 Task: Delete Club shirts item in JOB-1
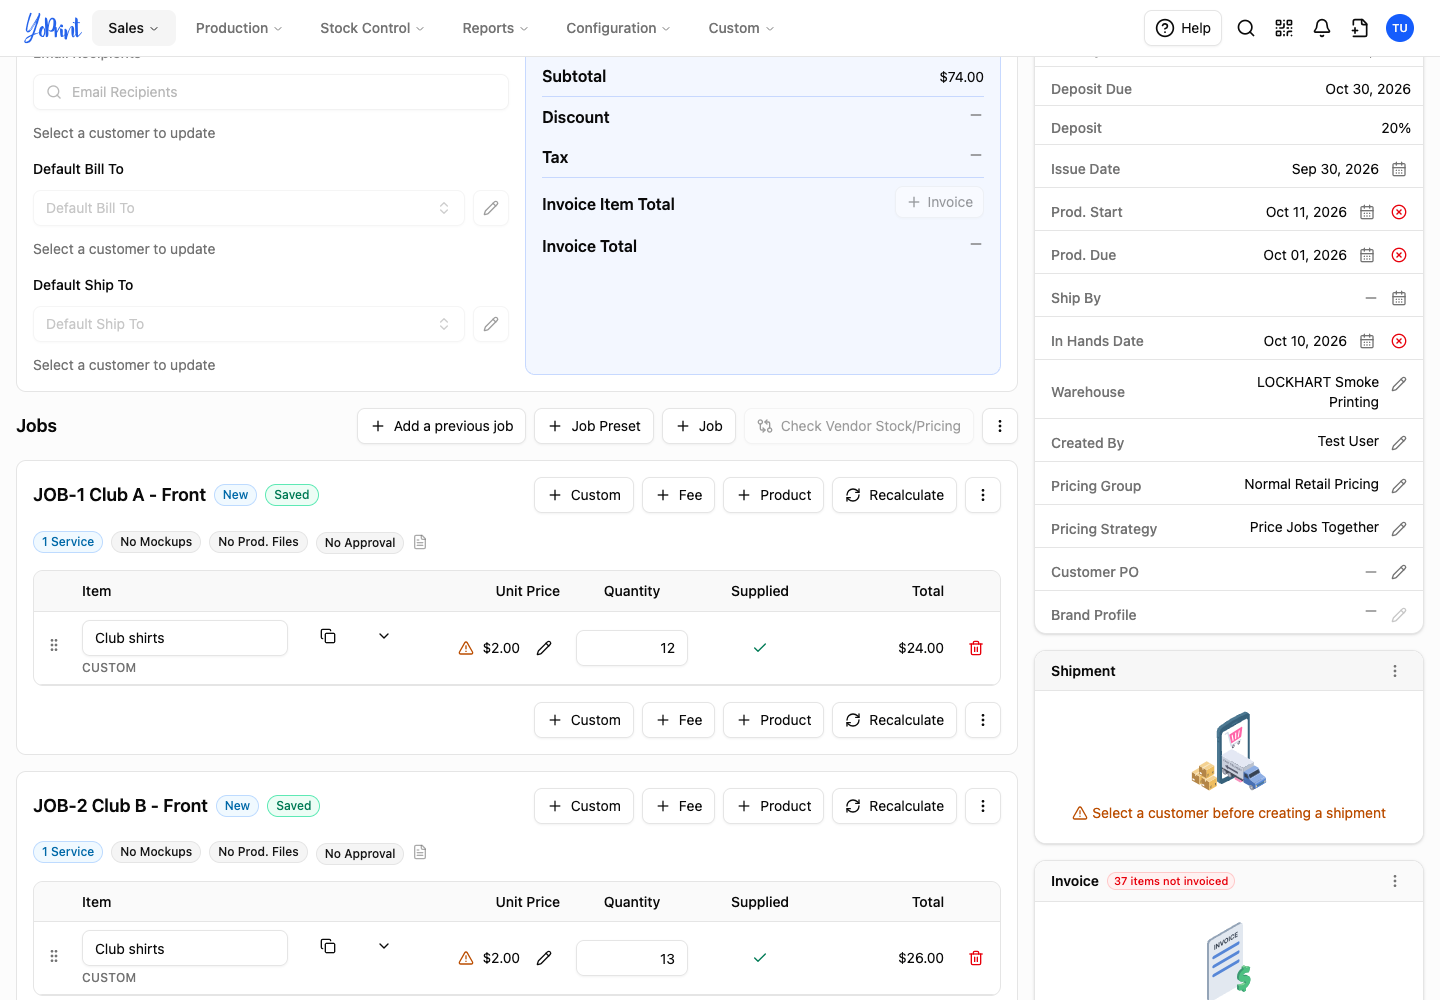(976, 648)
